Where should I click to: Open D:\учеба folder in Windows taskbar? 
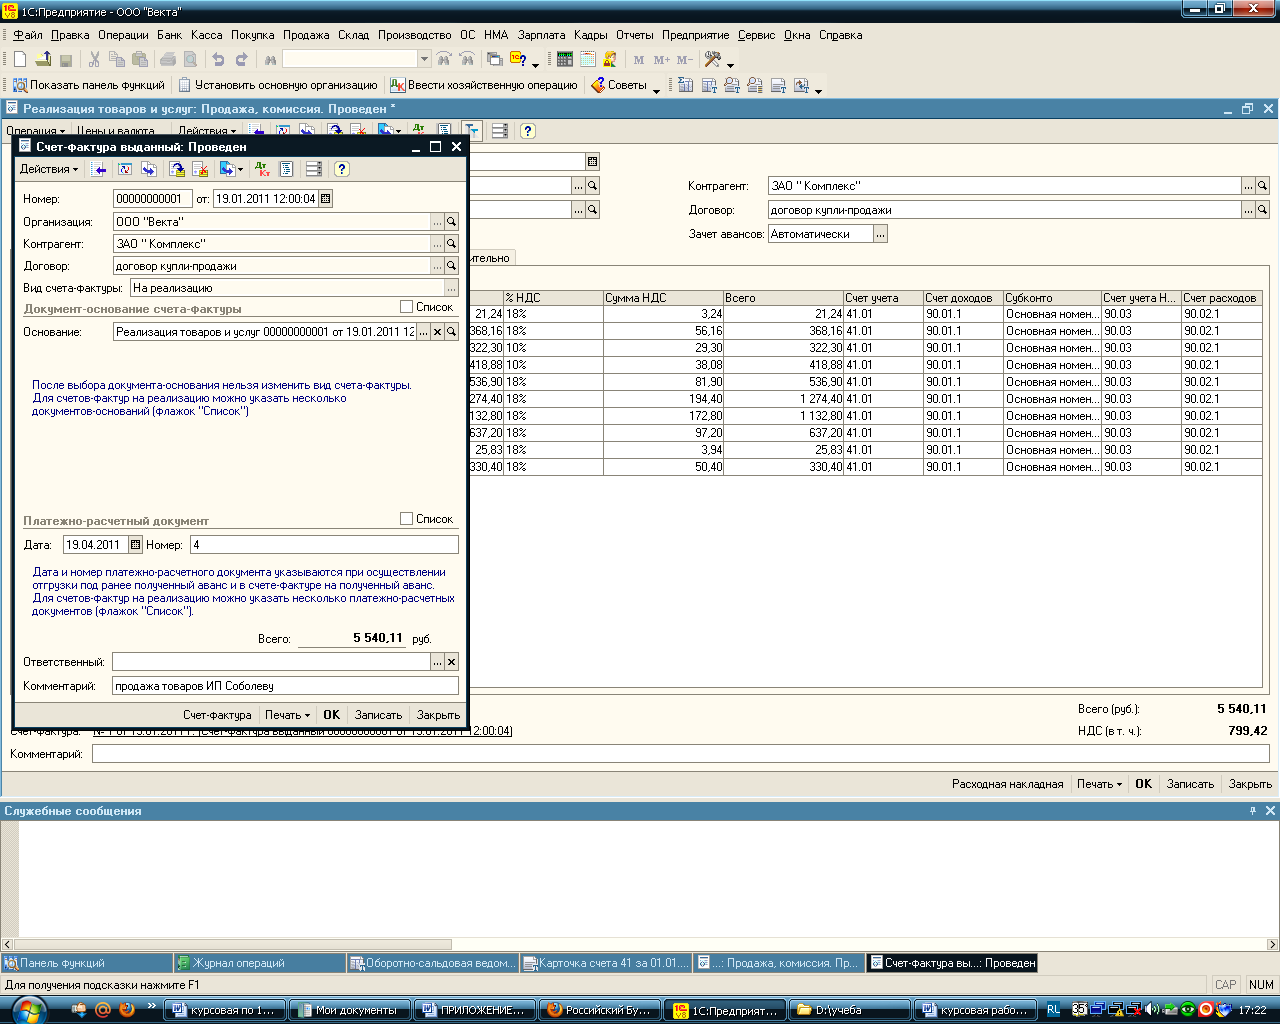(x=848, y=1010)
